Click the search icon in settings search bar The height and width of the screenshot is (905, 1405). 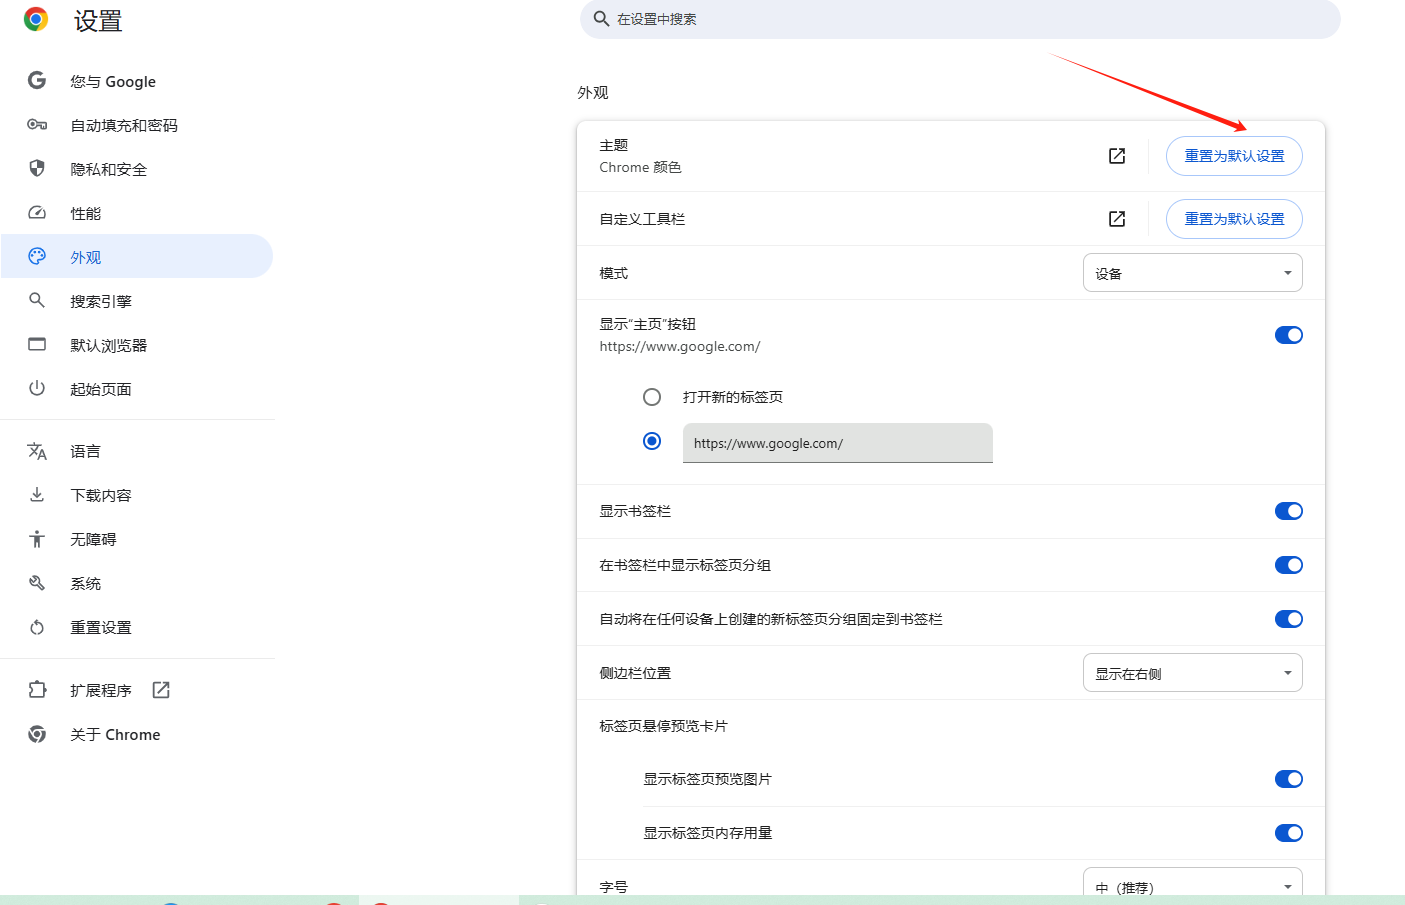tap(601, 18)
